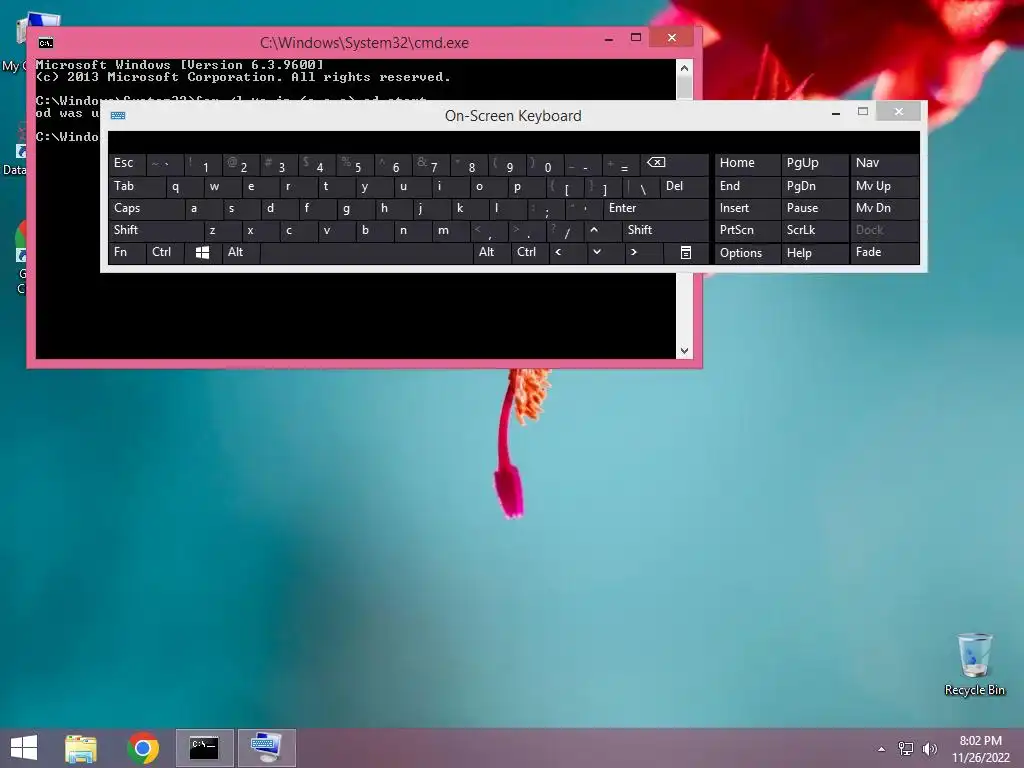The height and width of the screenshot is (768, 1024).
Task: Toggle the left Alt key
Action: [x=240, y=253]
